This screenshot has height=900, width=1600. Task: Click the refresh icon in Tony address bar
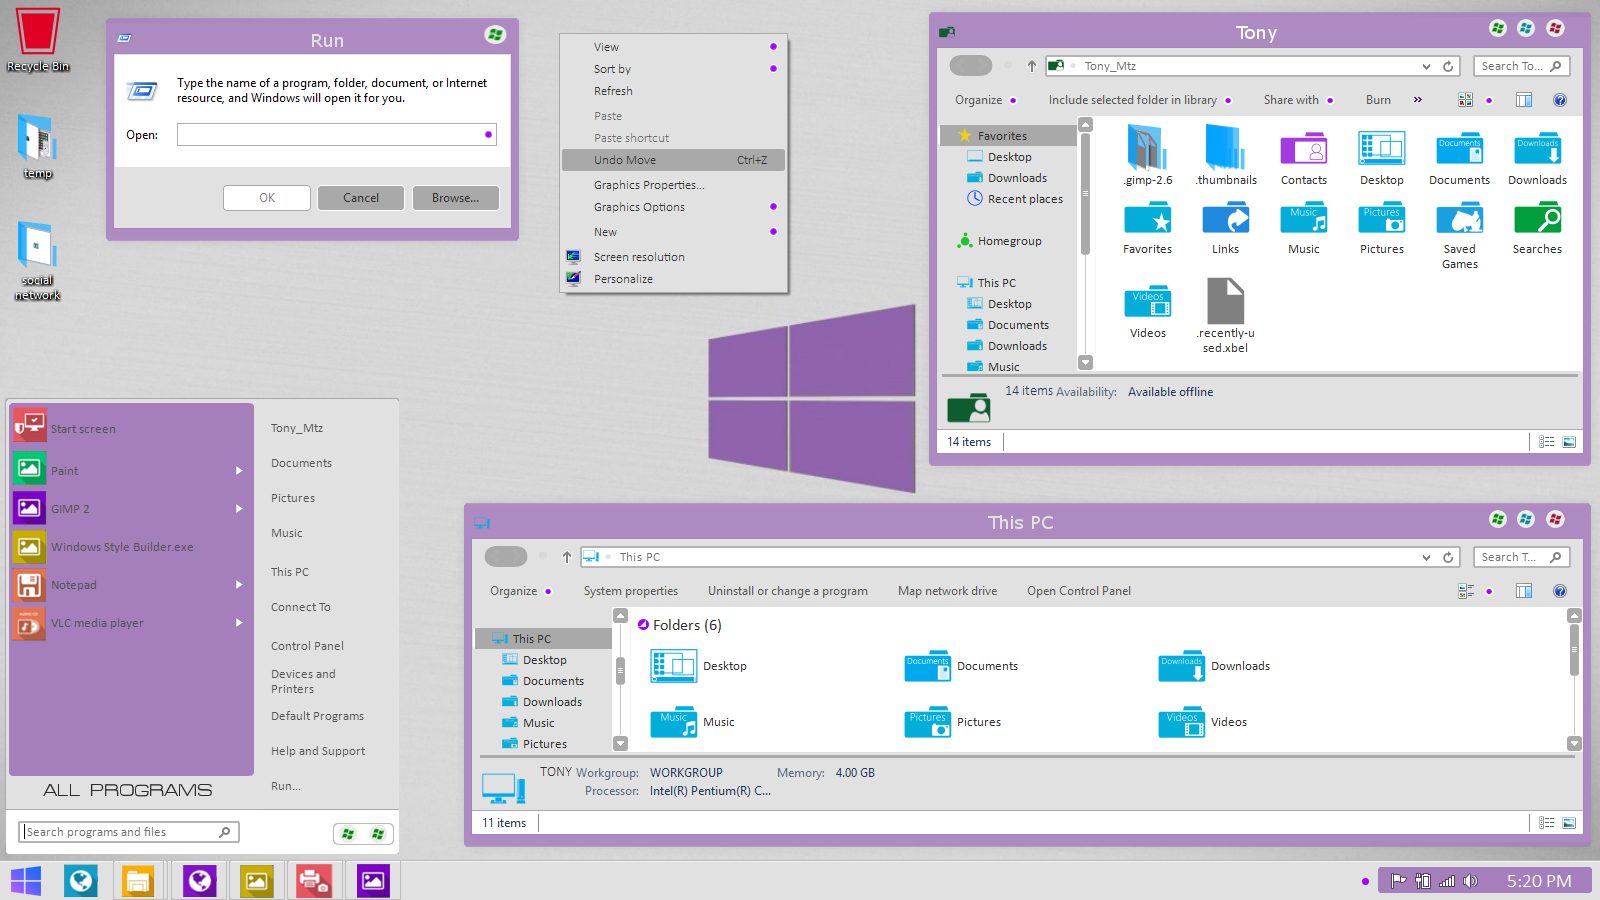[1448, 66]
